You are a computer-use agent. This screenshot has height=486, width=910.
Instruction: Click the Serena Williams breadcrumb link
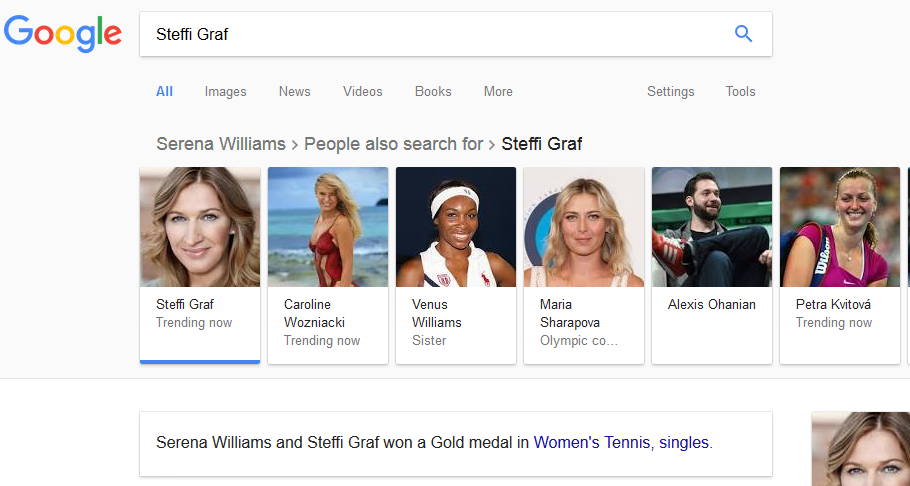220,144
